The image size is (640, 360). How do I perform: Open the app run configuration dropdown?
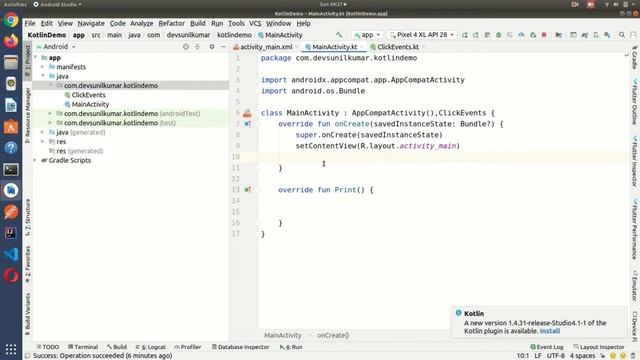[367, 35]
